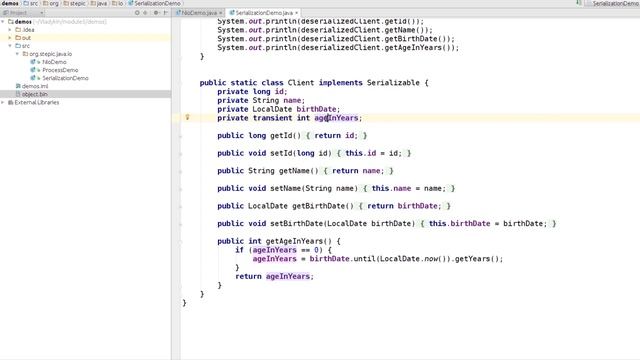This screenshot has height=360, width=640.
Task: Click 'setName(String name)' method signature
Action: coord(314,189)
